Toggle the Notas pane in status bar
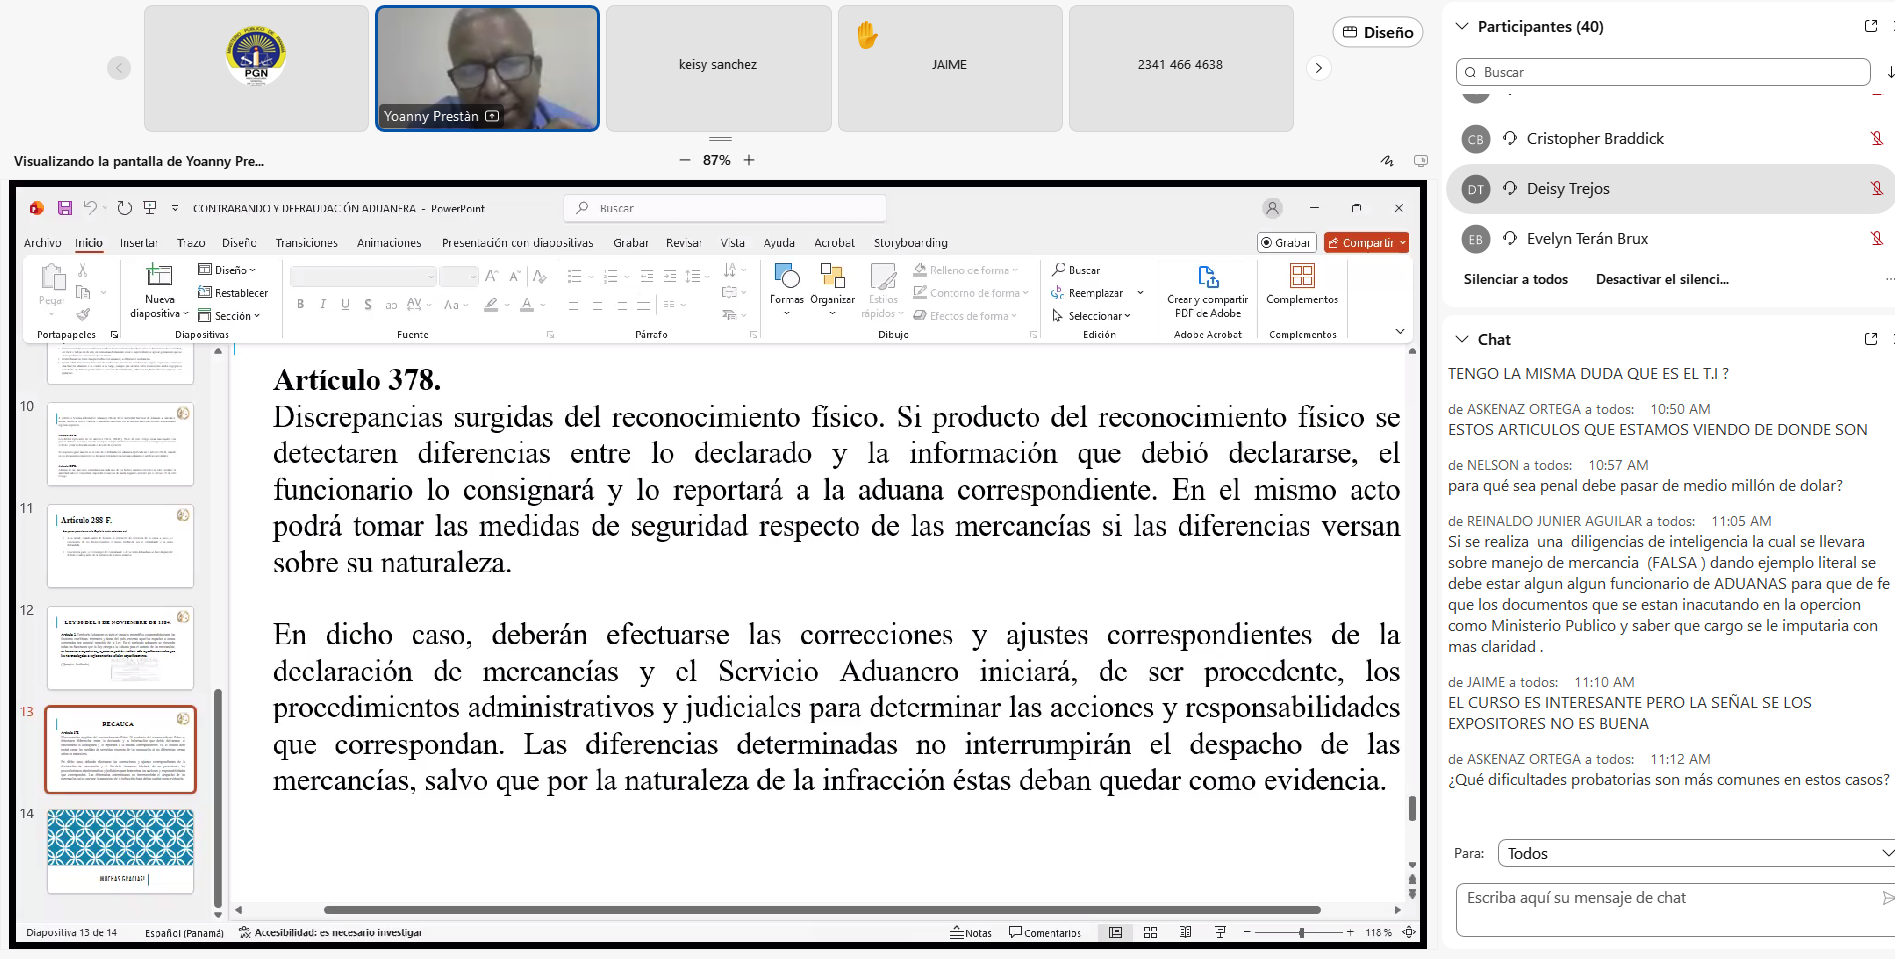 click(x=971, y=932)
